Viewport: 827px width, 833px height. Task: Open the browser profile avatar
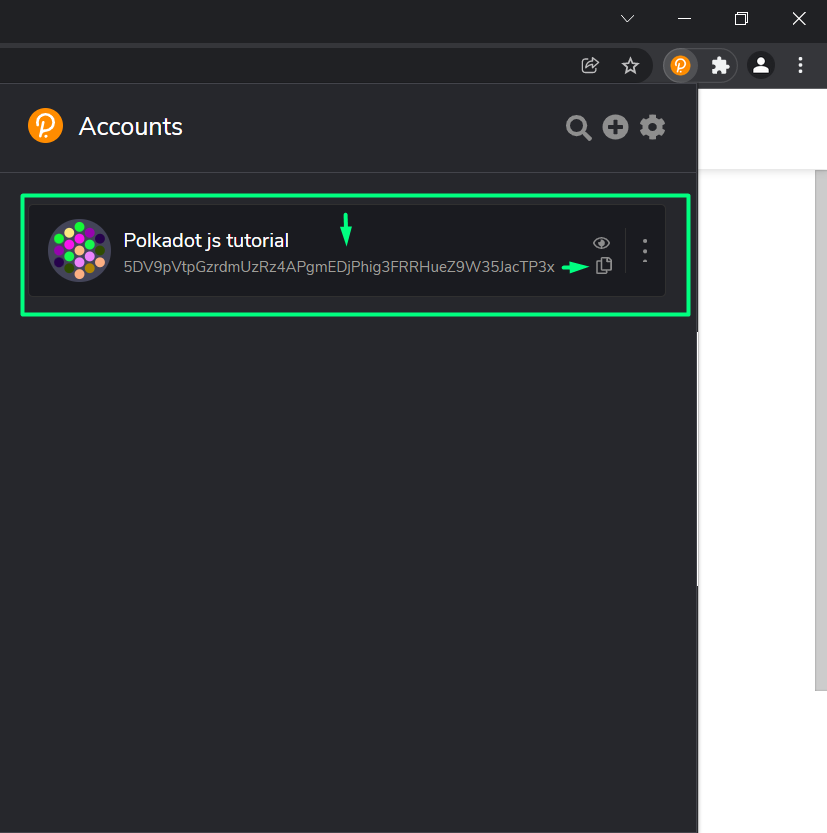click(760, 65)
